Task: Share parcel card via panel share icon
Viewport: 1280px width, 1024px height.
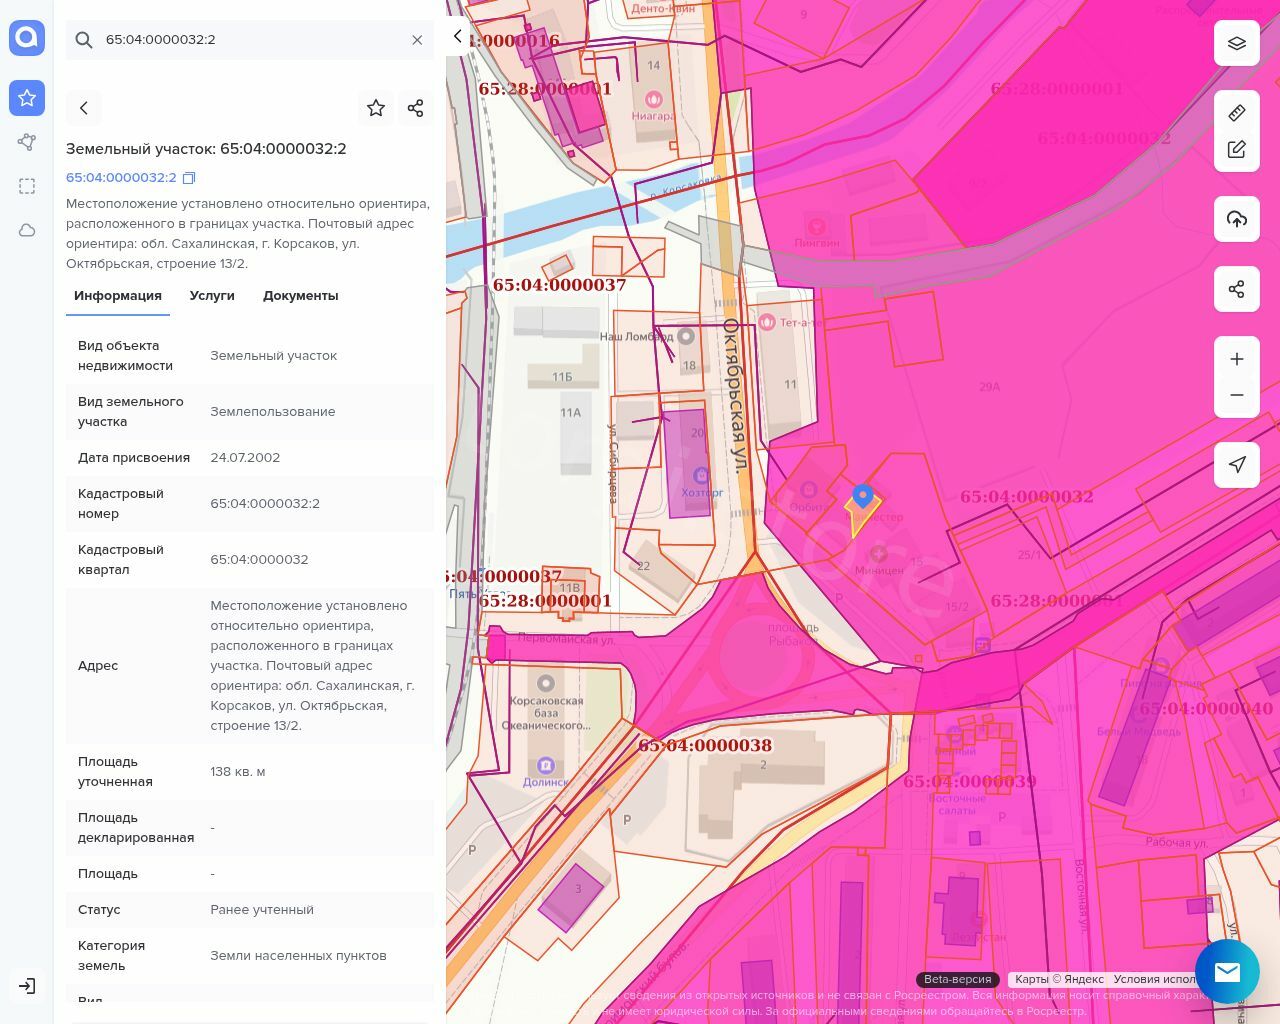Action: (416, 108)
